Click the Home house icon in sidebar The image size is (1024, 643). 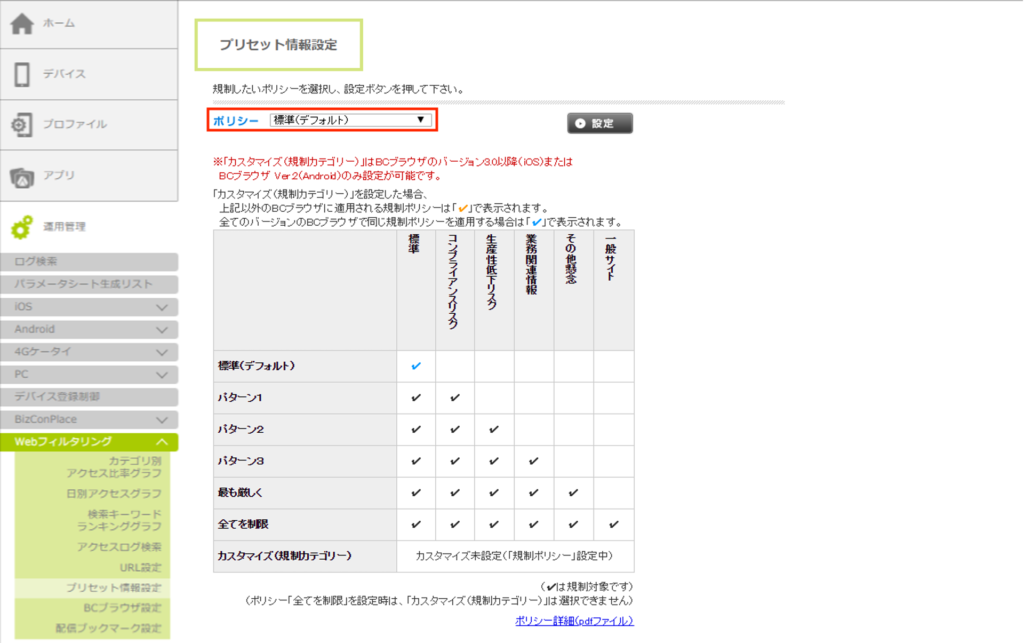coord(22,23)
